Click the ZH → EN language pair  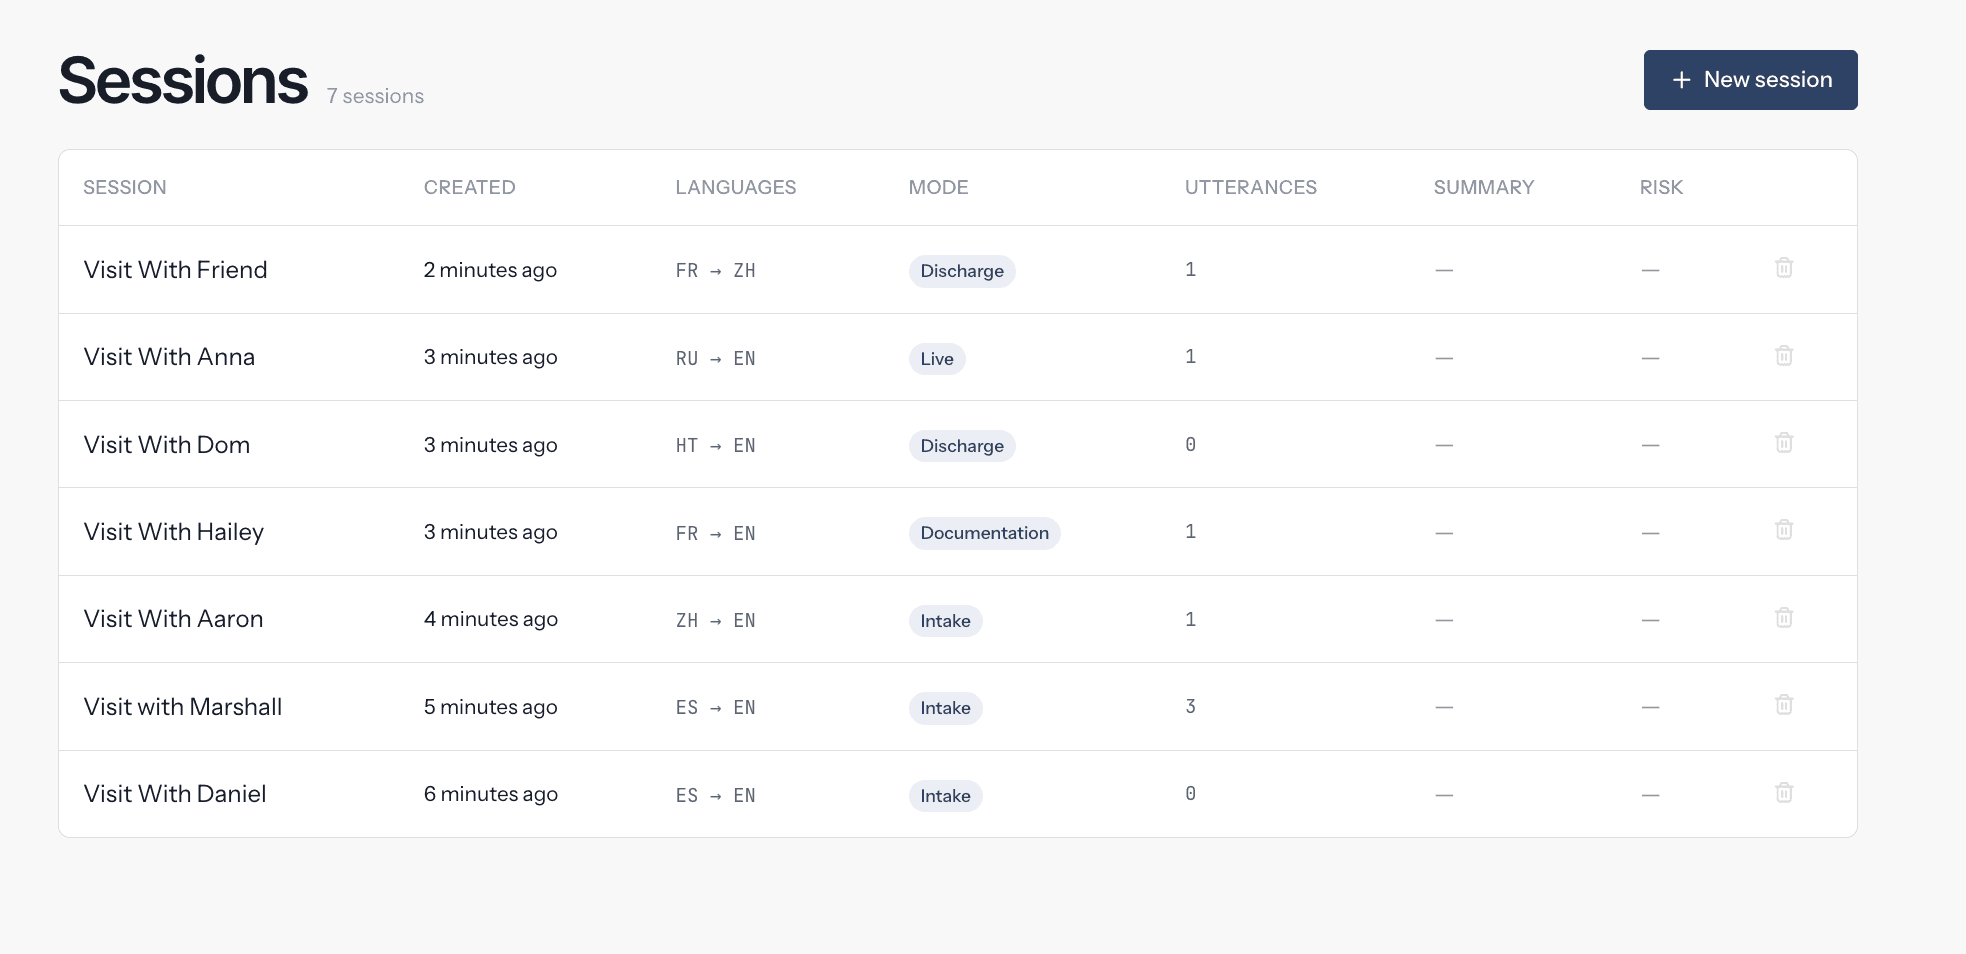click(716, 620)
